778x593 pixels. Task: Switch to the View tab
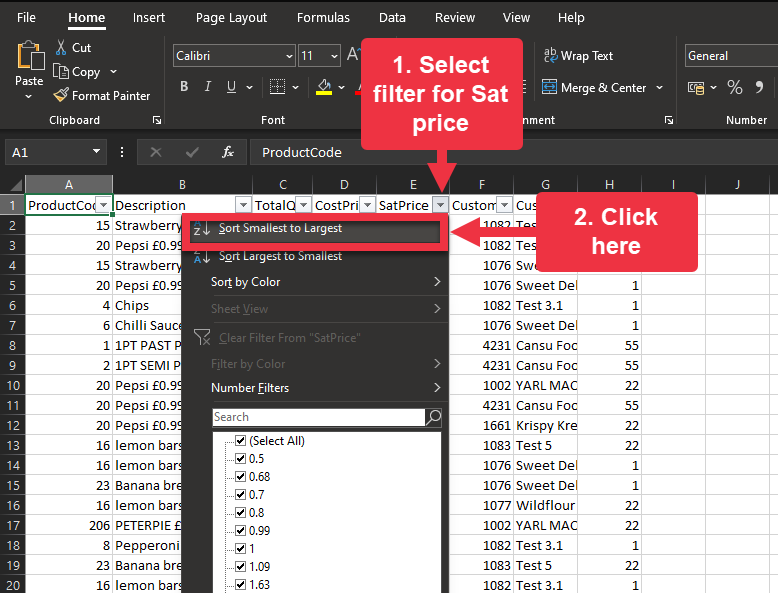(516, 18)
